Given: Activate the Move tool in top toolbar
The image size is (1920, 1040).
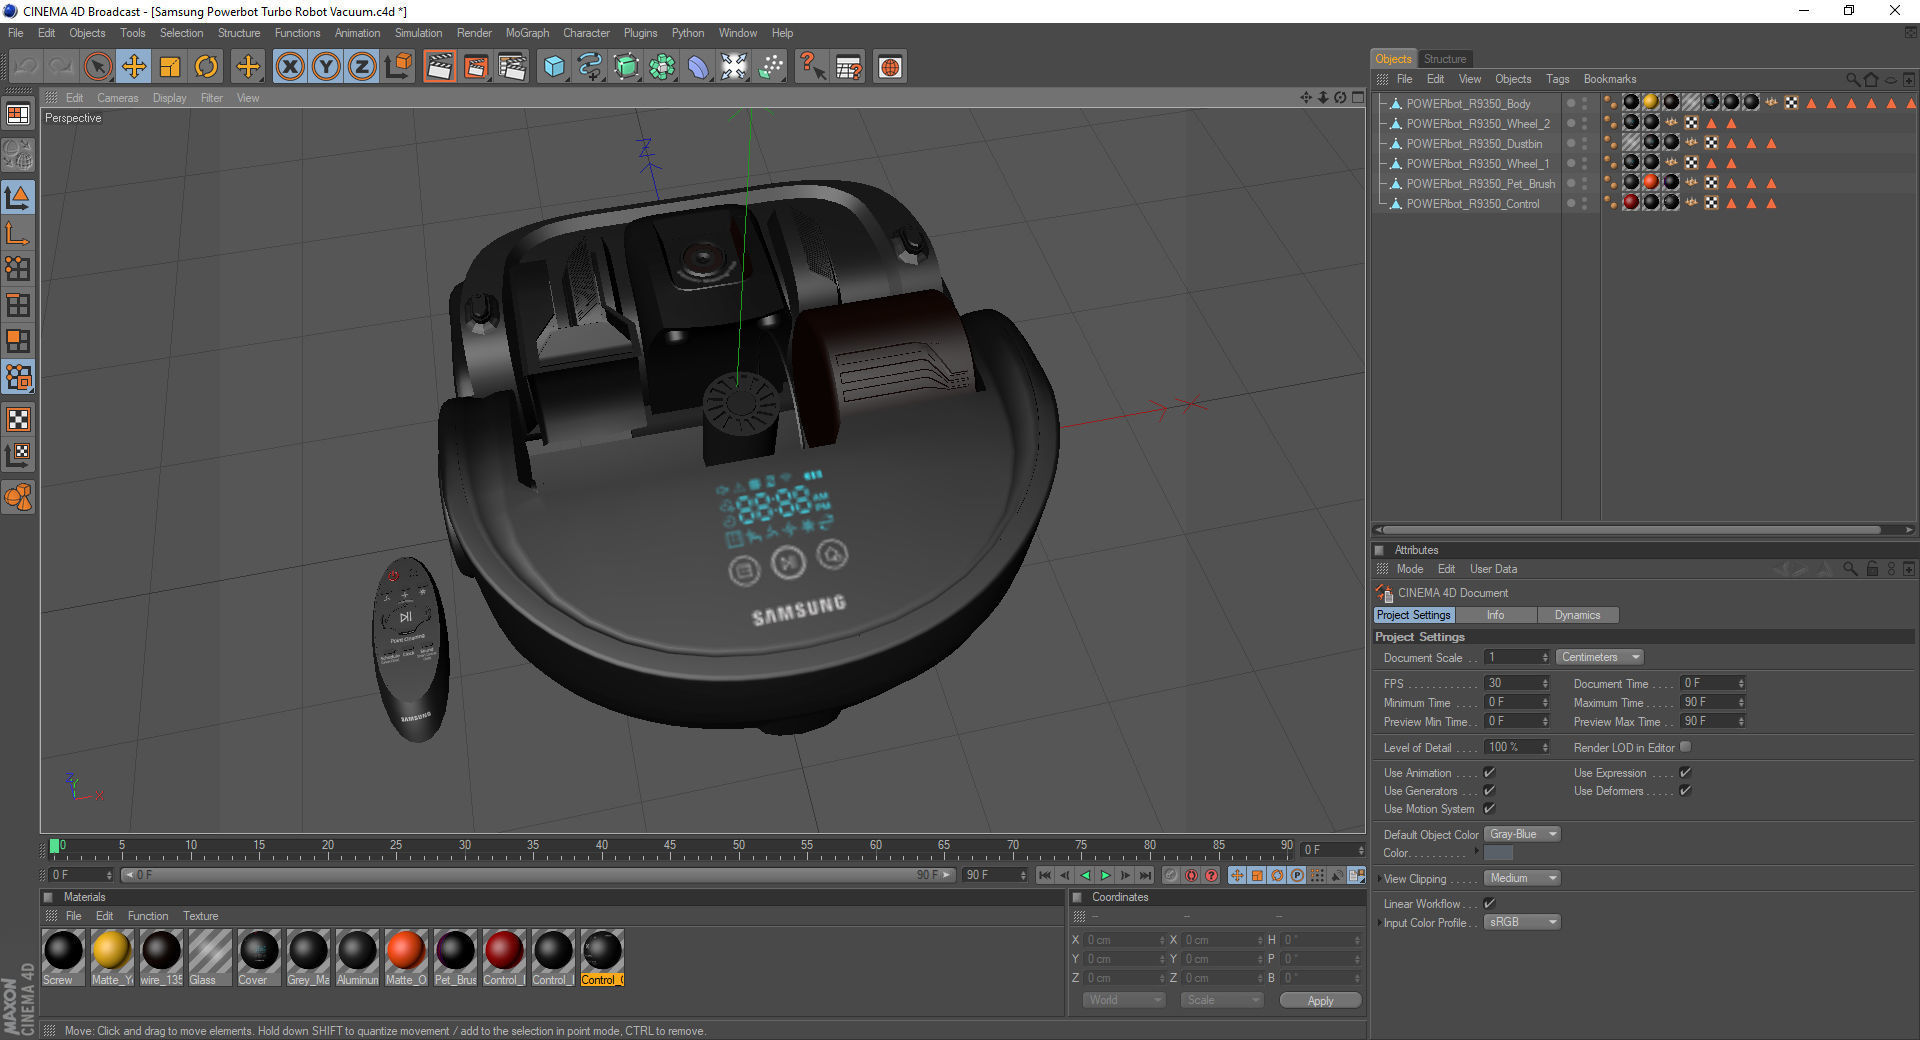Looking at the screenshot, I should 133,67.
